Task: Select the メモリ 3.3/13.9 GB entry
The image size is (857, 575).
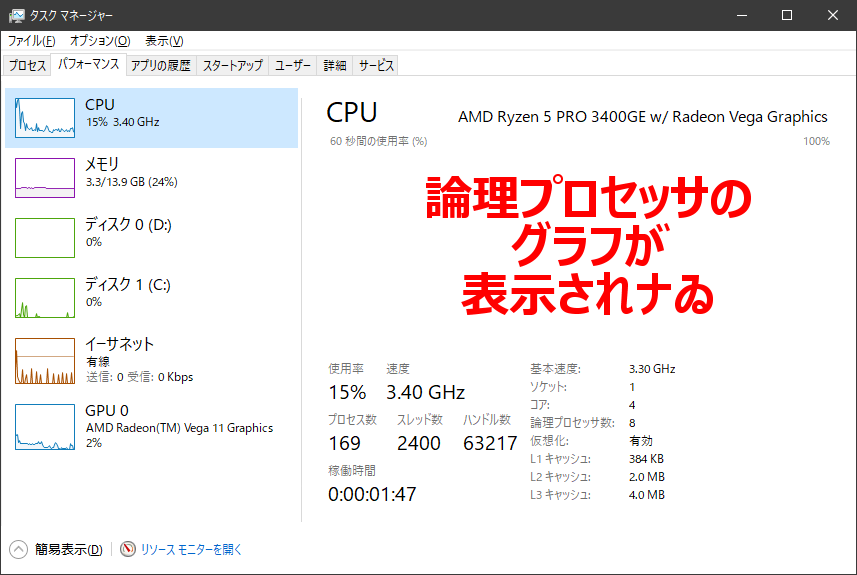Action: click(151, 178)
